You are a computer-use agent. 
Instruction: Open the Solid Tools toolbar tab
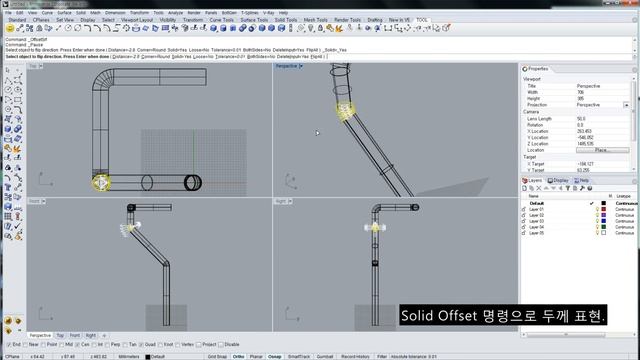[286, 20]
